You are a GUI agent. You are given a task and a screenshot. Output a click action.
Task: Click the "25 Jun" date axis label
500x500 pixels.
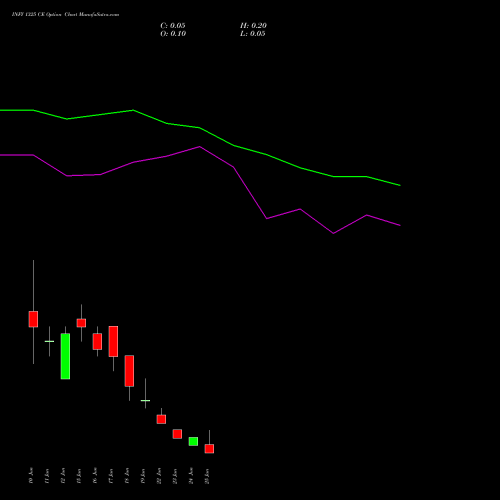click(207, 476)
